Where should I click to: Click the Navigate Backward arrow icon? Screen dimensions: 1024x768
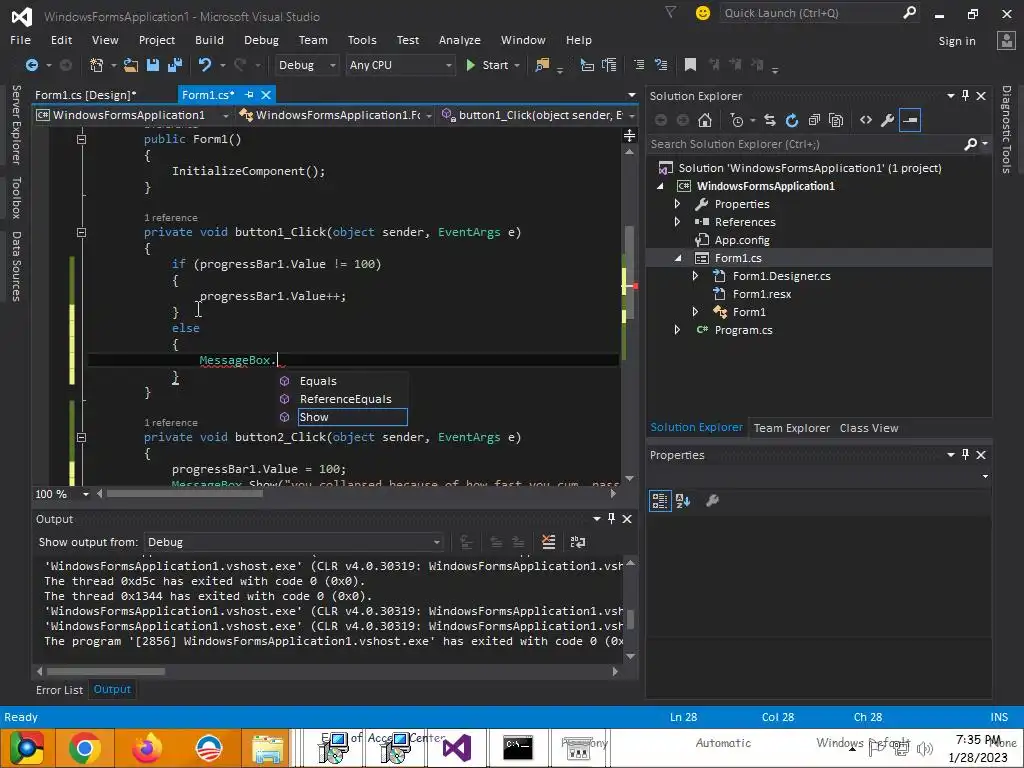point(31,65)
